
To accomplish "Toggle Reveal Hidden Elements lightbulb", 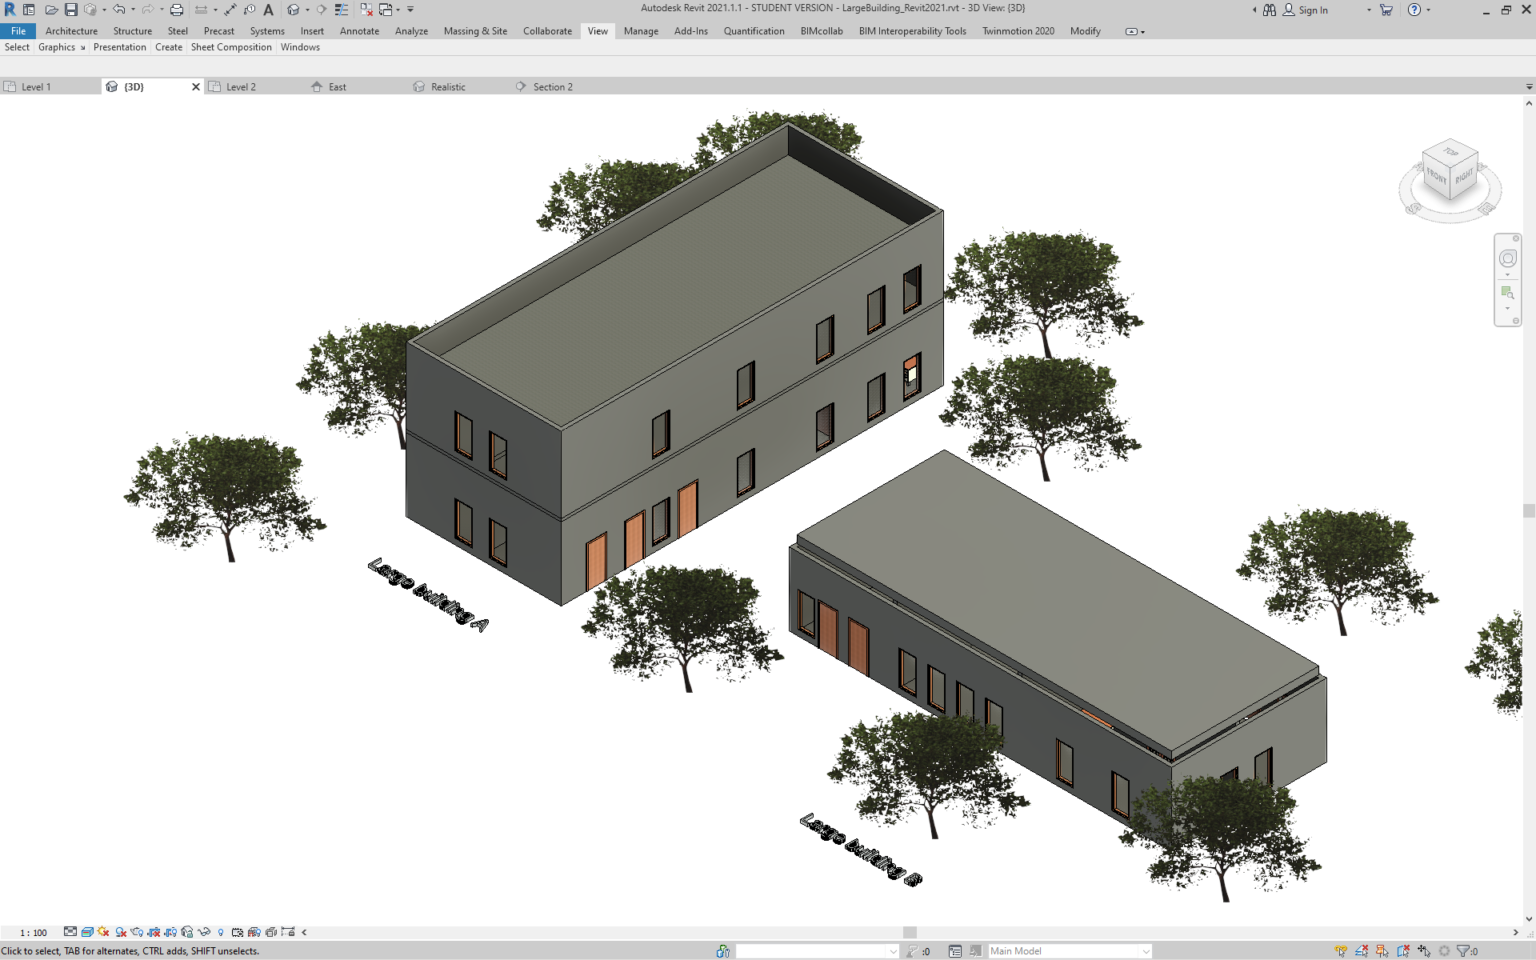I will pyautogui.click(x=220, y=933).
